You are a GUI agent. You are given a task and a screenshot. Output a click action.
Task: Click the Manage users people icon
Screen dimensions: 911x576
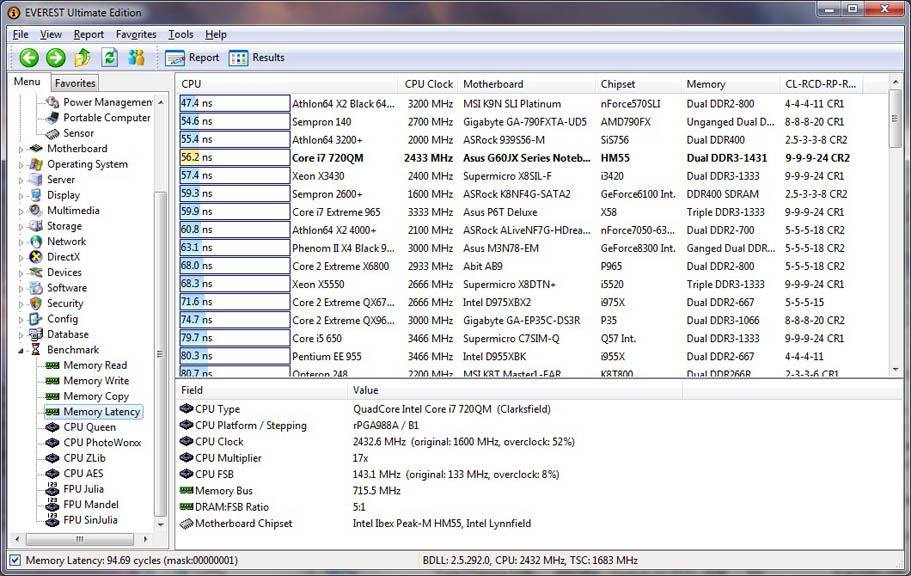(x=137, y=57)
